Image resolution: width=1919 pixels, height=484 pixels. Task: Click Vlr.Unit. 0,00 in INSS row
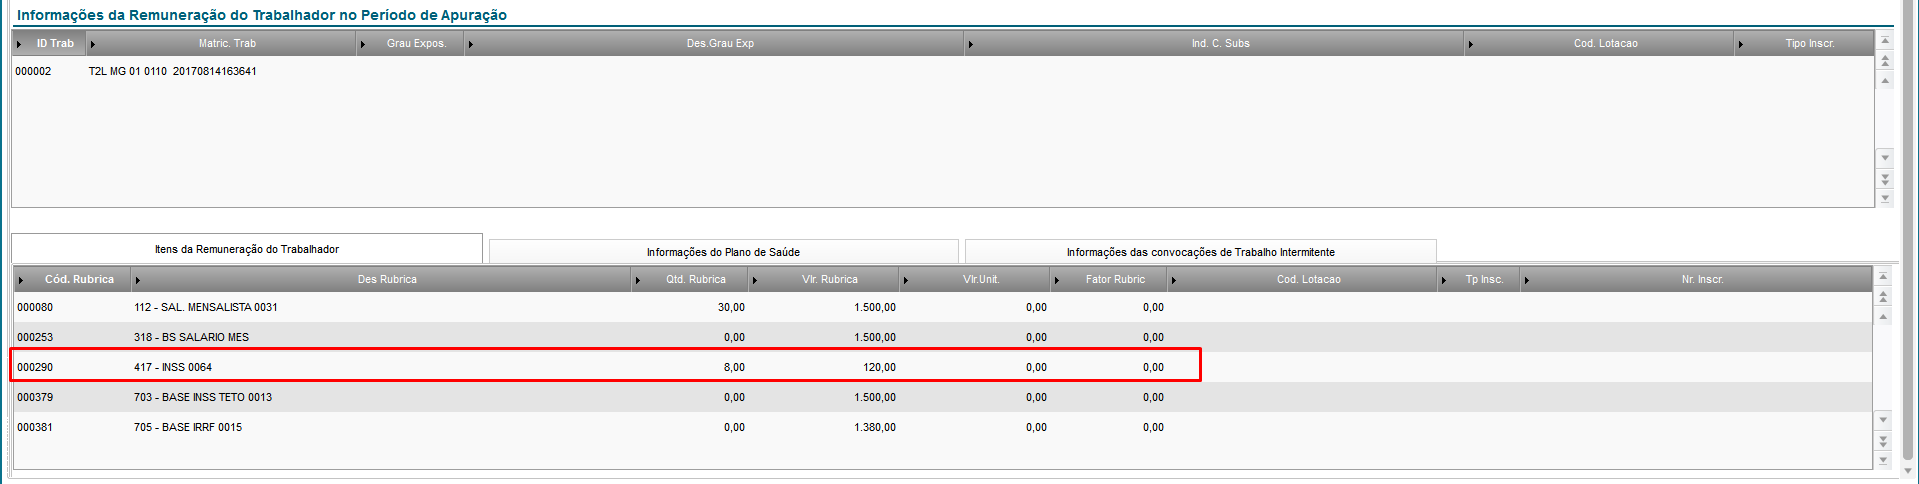[x=1036, y=367]
